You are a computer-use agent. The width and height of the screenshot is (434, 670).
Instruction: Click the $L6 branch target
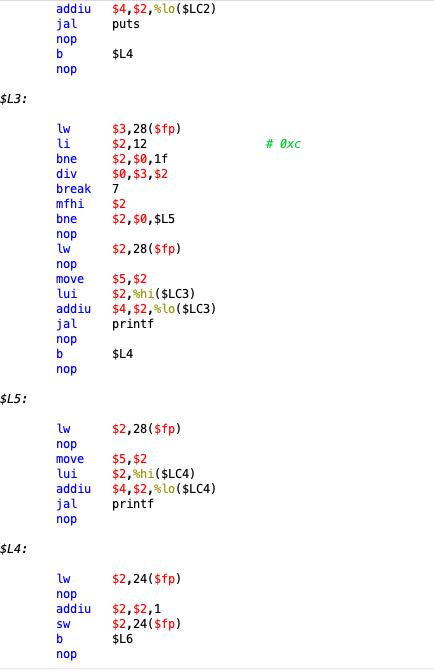point(123,639)
